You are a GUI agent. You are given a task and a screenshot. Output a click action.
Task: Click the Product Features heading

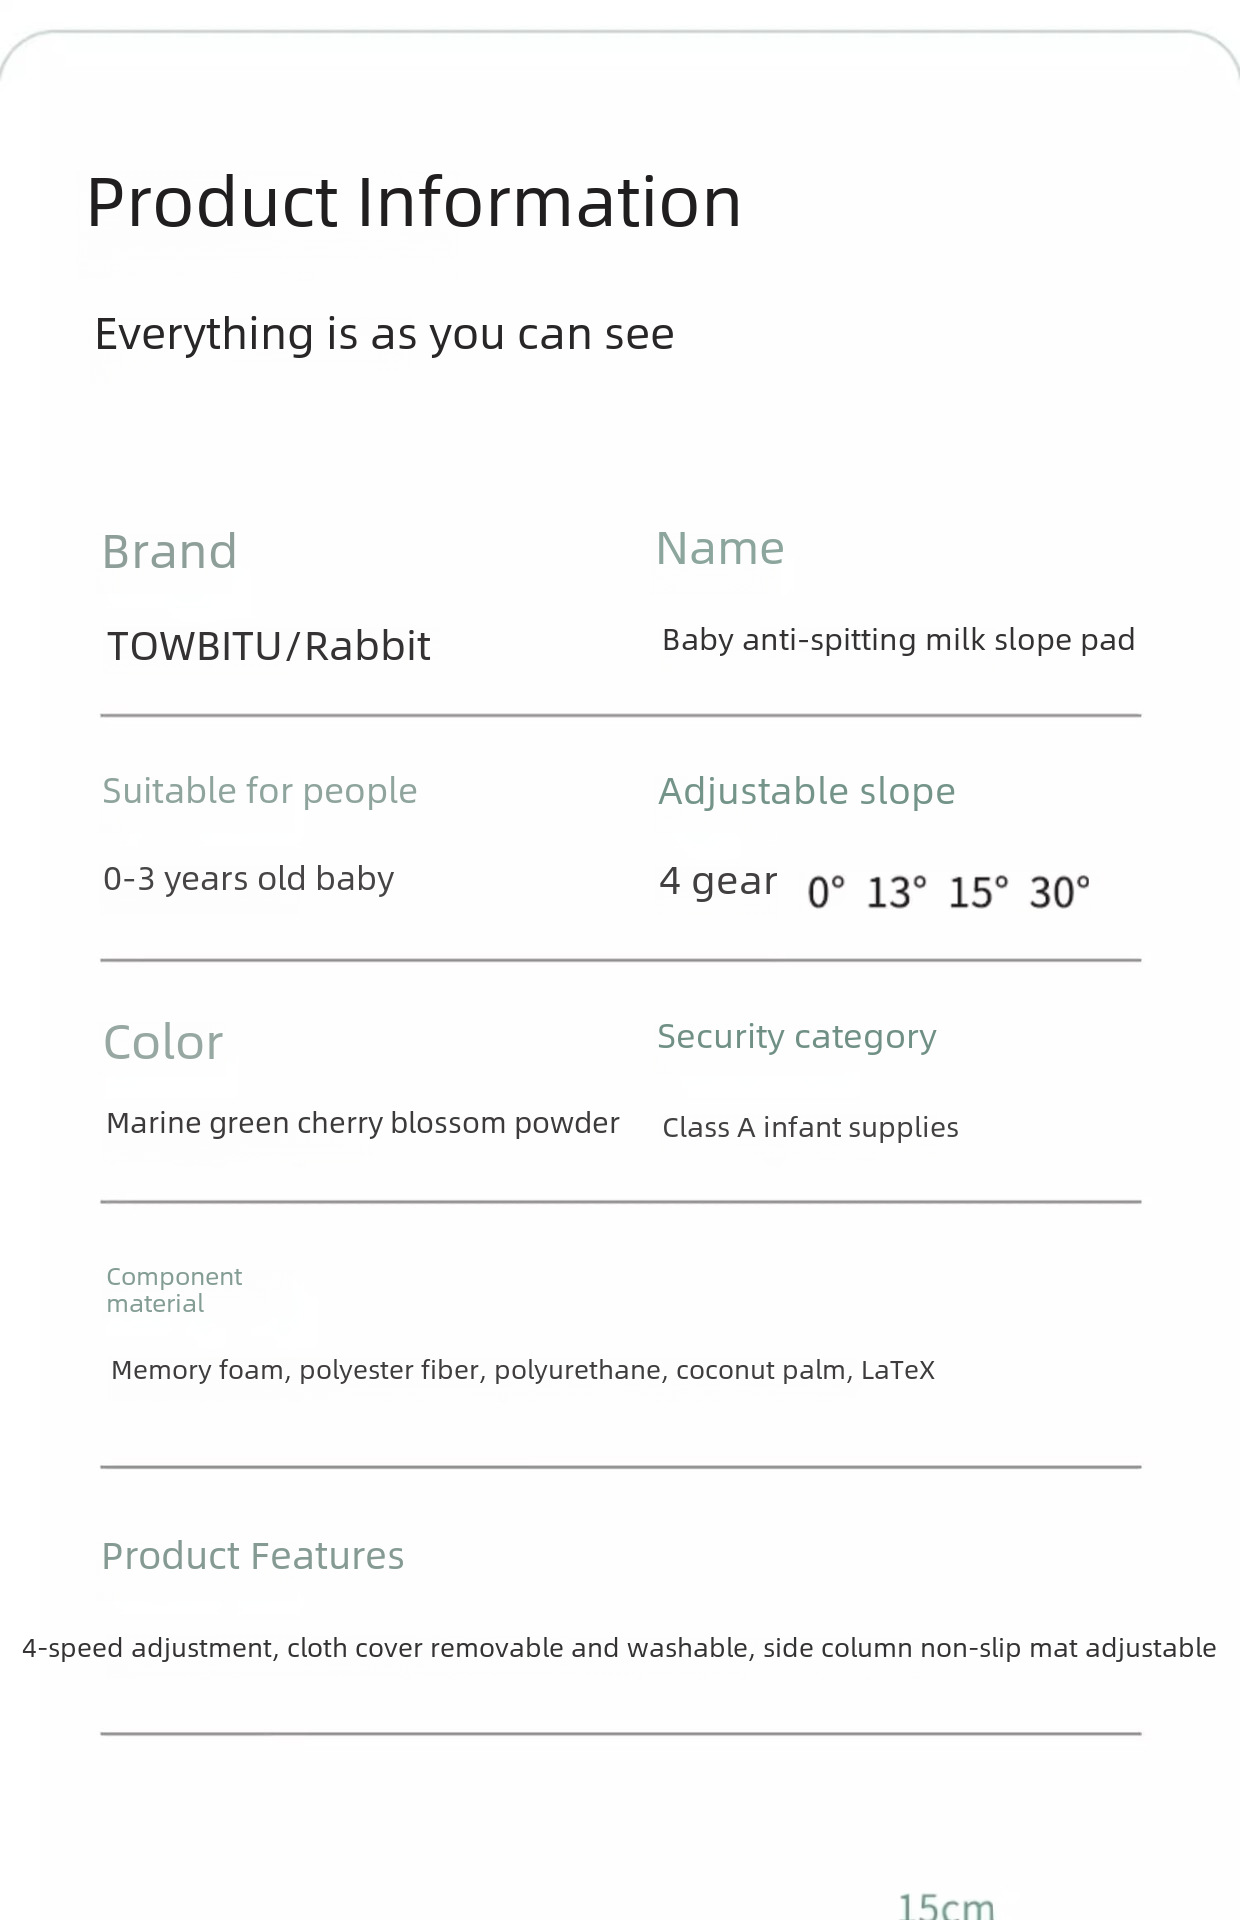pyautogui.click(x=252, y=1556)
